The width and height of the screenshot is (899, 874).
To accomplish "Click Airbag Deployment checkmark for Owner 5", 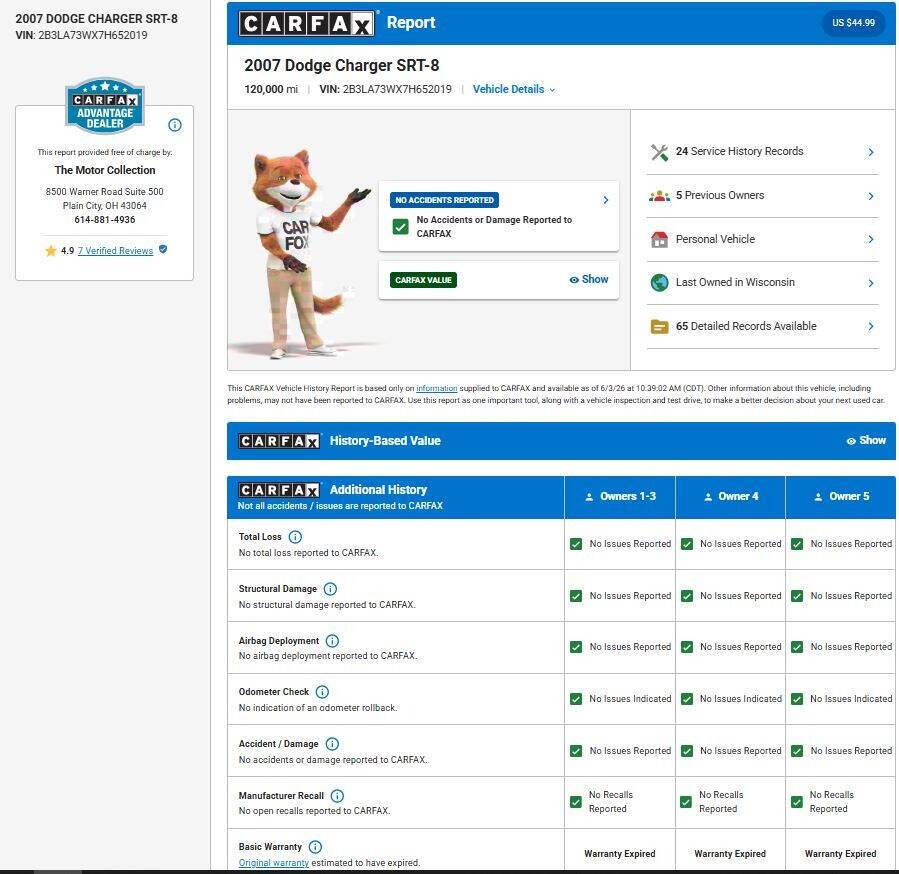I will tap(797, 647).
